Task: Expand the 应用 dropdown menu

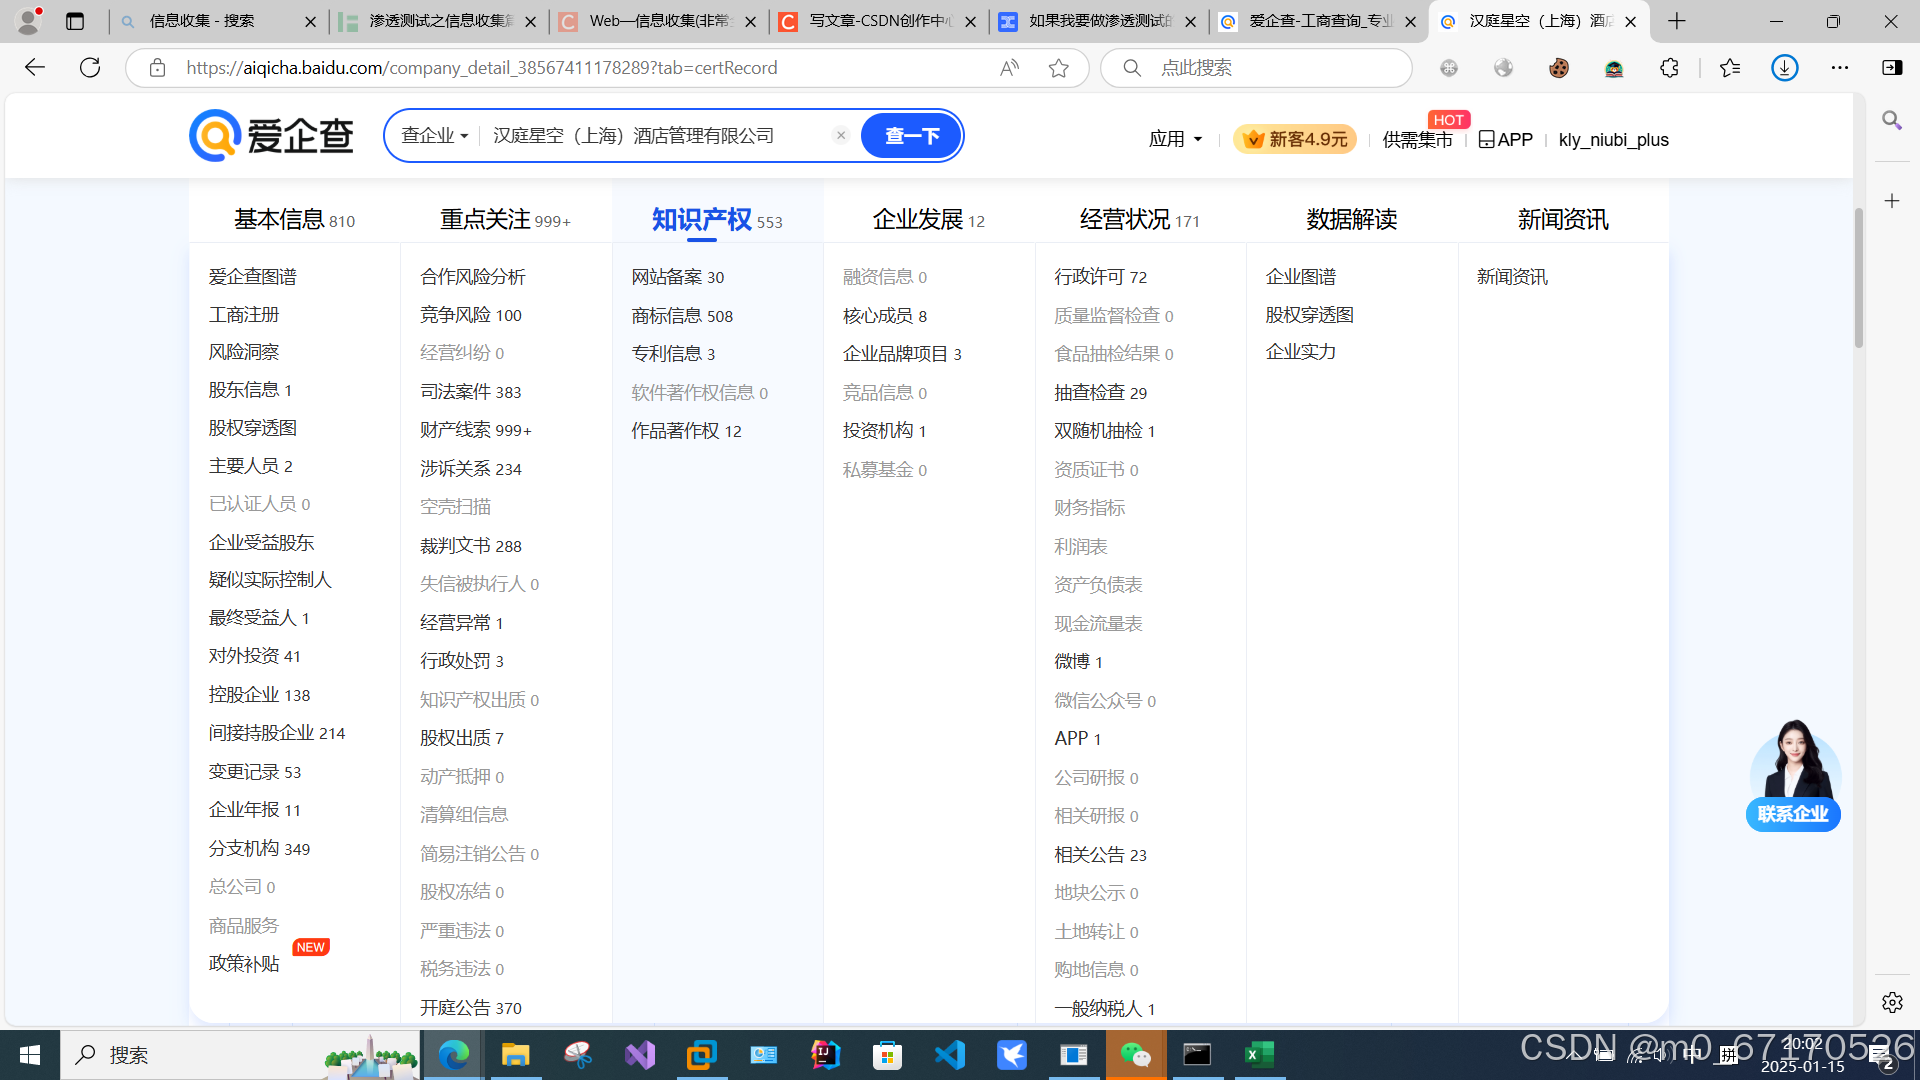Action: [1175, 139]
